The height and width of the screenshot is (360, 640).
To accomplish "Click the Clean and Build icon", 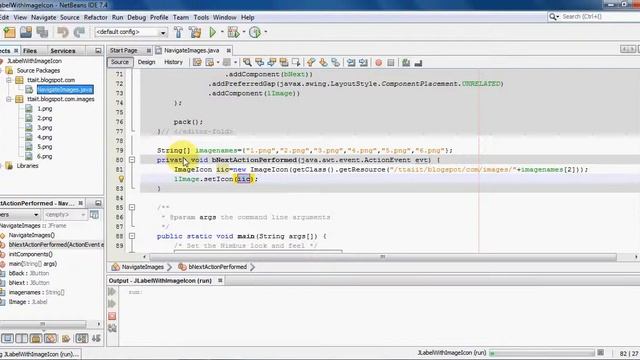I will tap(195, 32).
